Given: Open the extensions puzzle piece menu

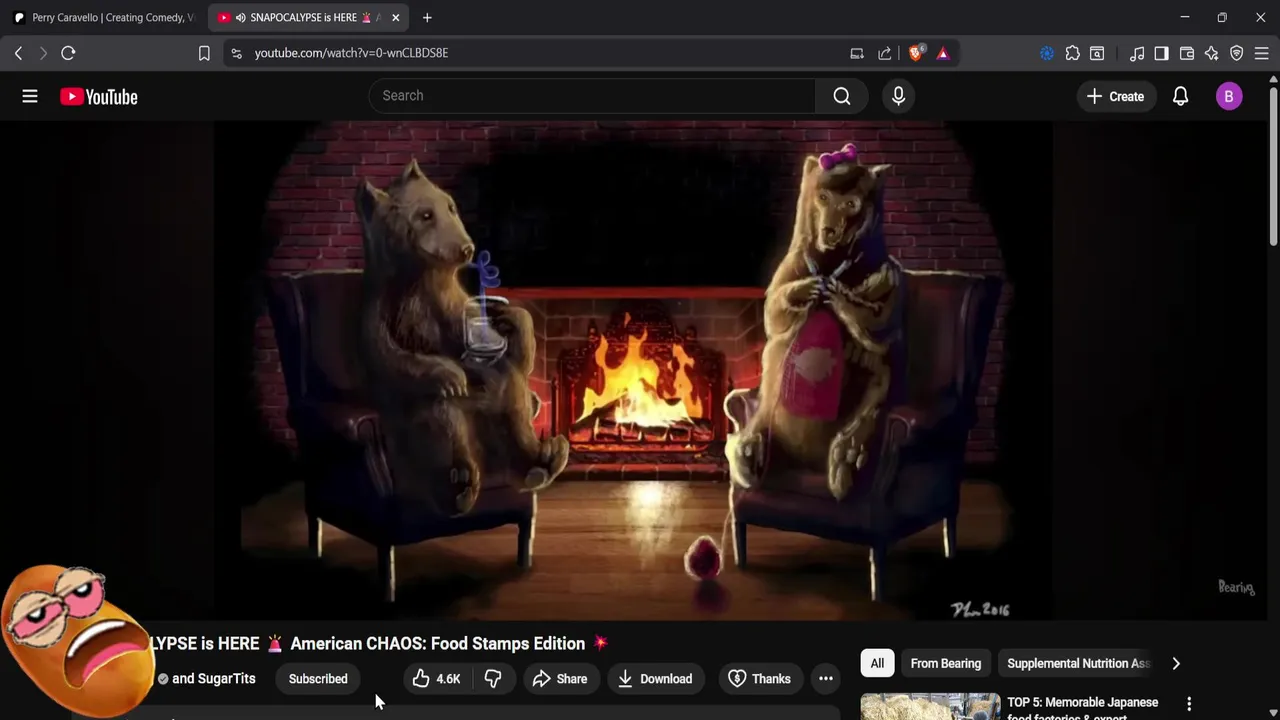Looking at the screenshot, I should click(x=1072, y=53).
